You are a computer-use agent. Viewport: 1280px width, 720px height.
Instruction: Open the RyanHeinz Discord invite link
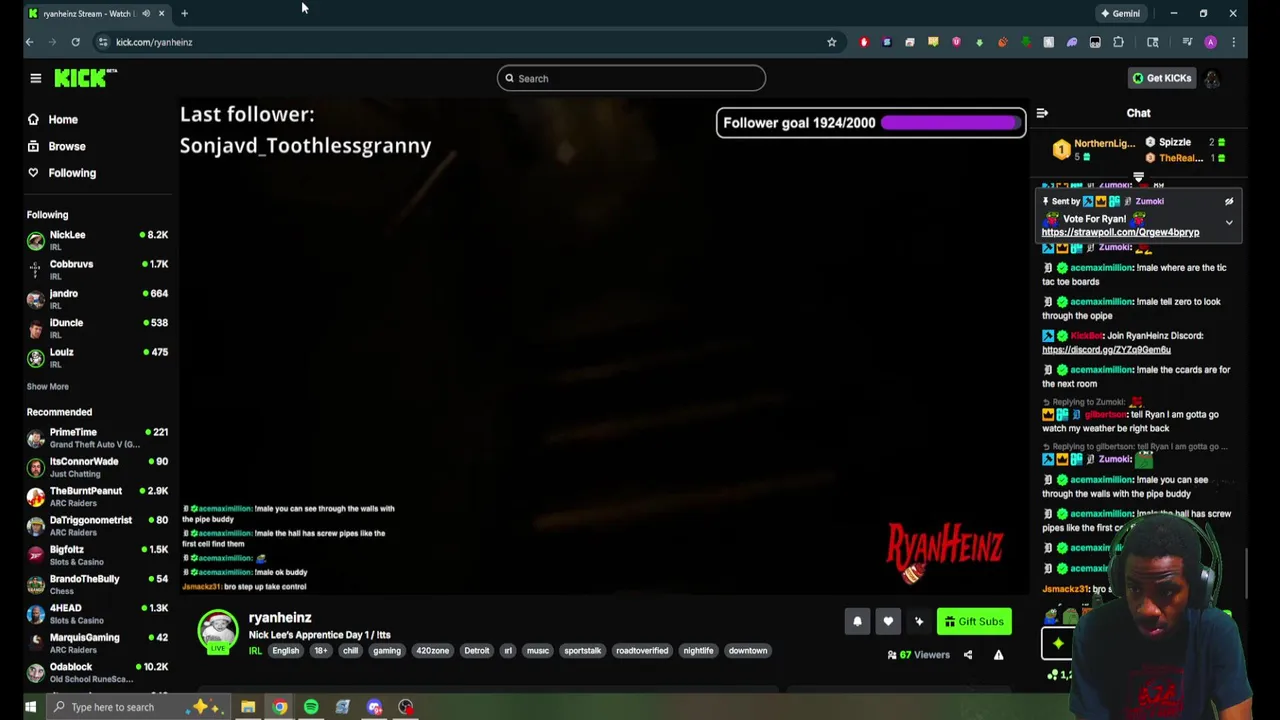pyautogui.click(x=1106, y=350)
